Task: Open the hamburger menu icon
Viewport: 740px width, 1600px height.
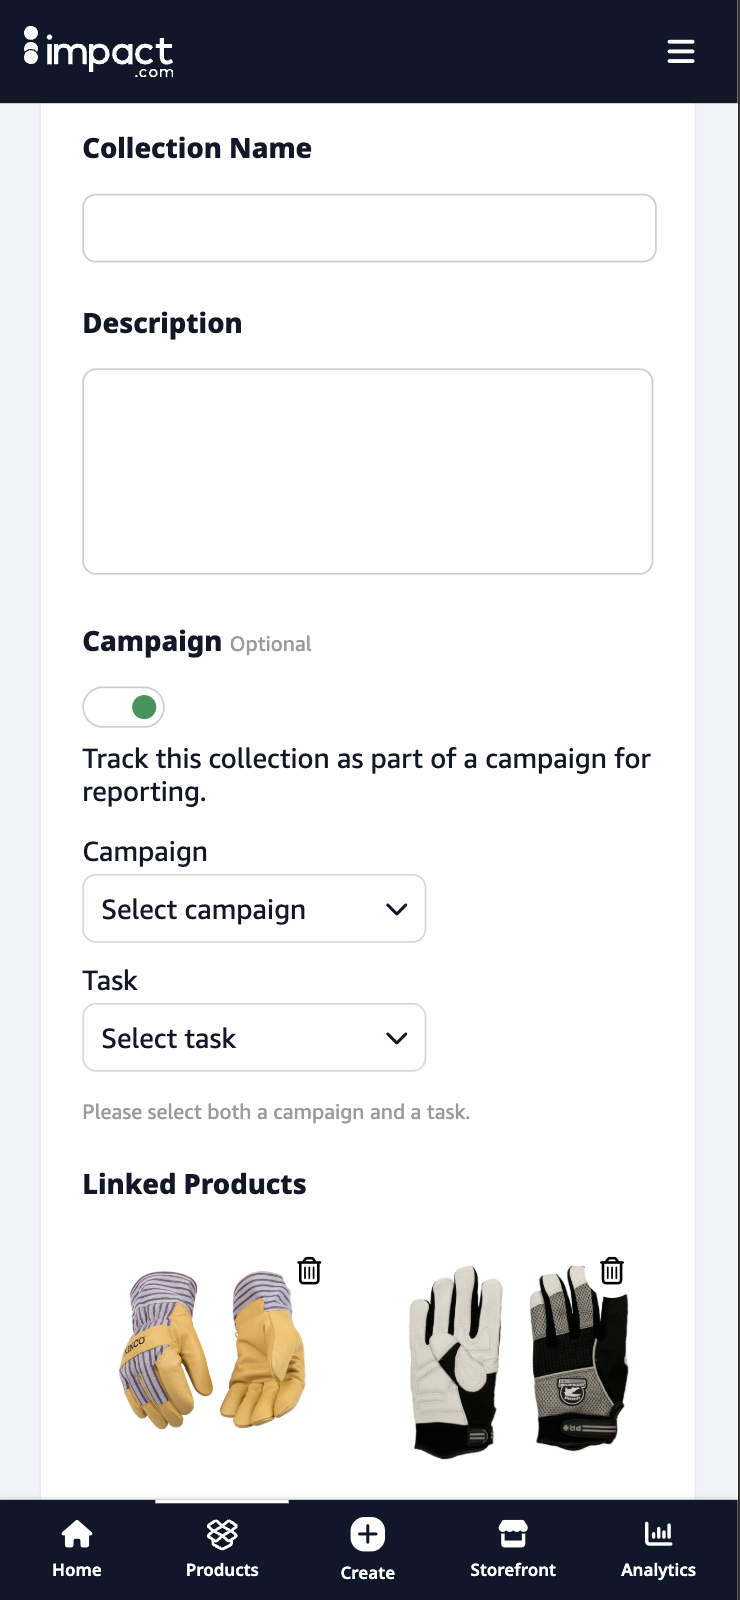Action: pos(681,52)
